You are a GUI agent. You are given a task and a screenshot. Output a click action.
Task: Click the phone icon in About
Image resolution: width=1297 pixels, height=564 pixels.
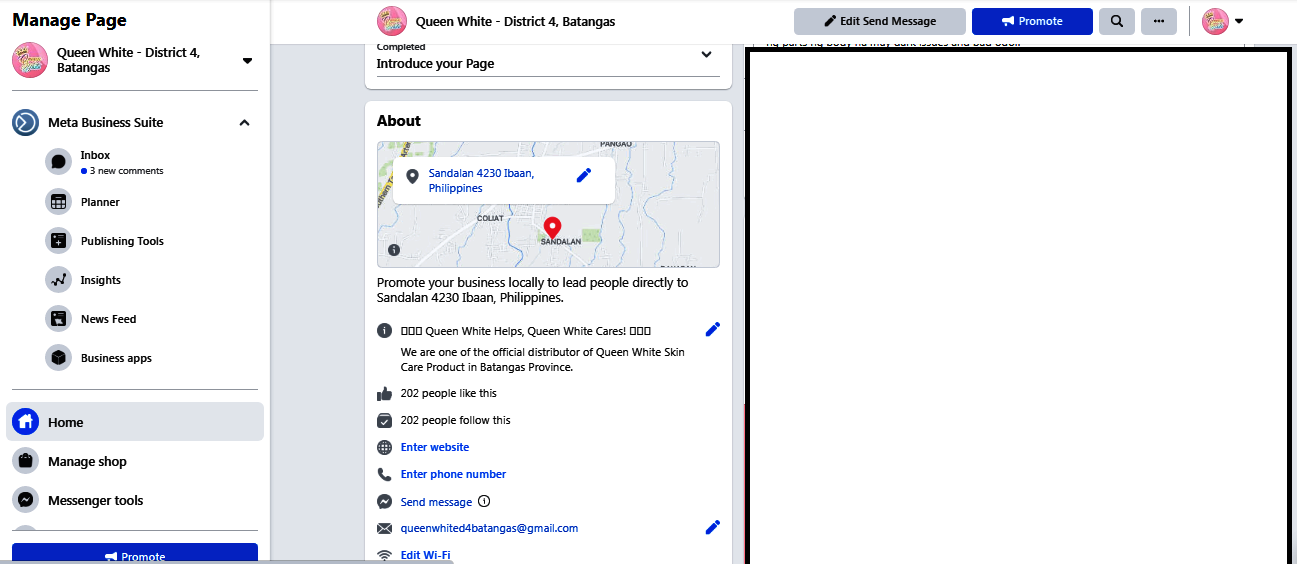[x=384, y=475]
